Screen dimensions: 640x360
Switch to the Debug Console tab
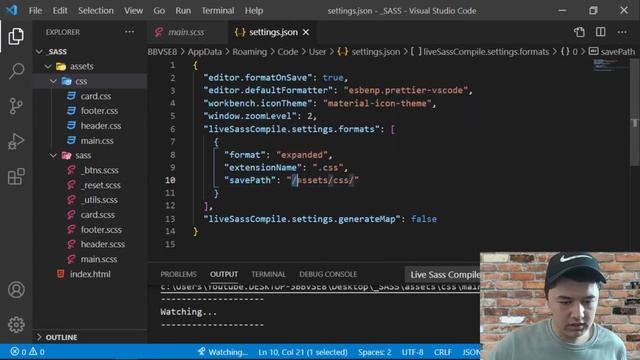(x=328, y=274)
